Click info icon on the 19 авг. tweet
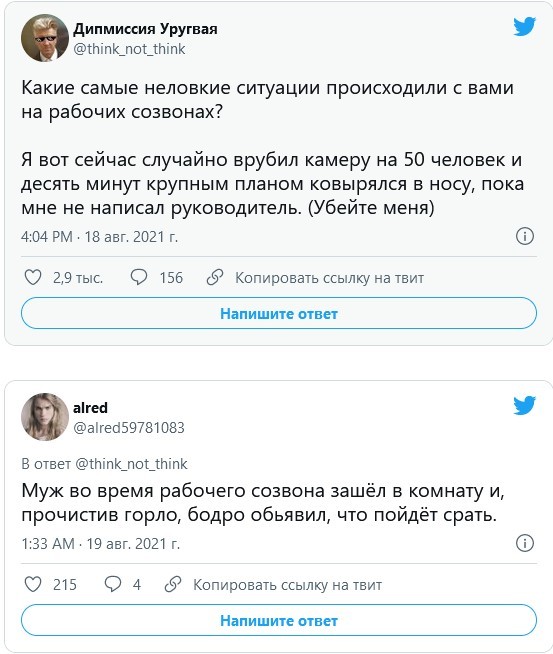Viewport: 553px width, 654px height. point(525,543)
